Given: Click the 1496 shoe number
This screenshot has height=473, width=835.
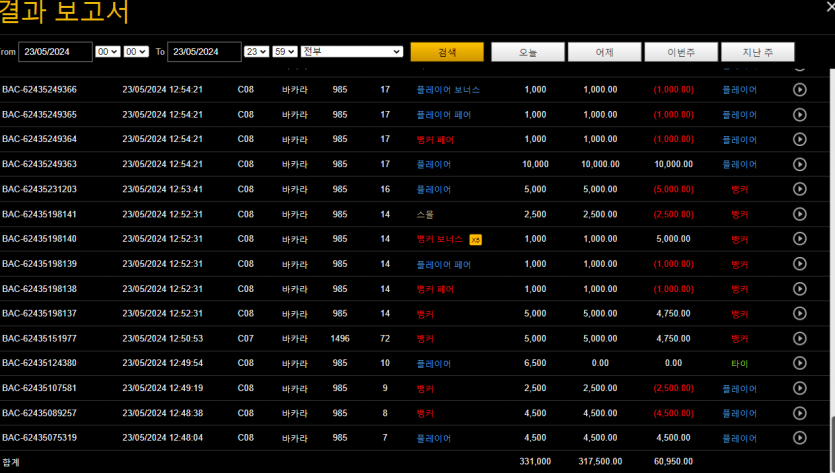Looking at the screenshot, I should coord(340,338).
